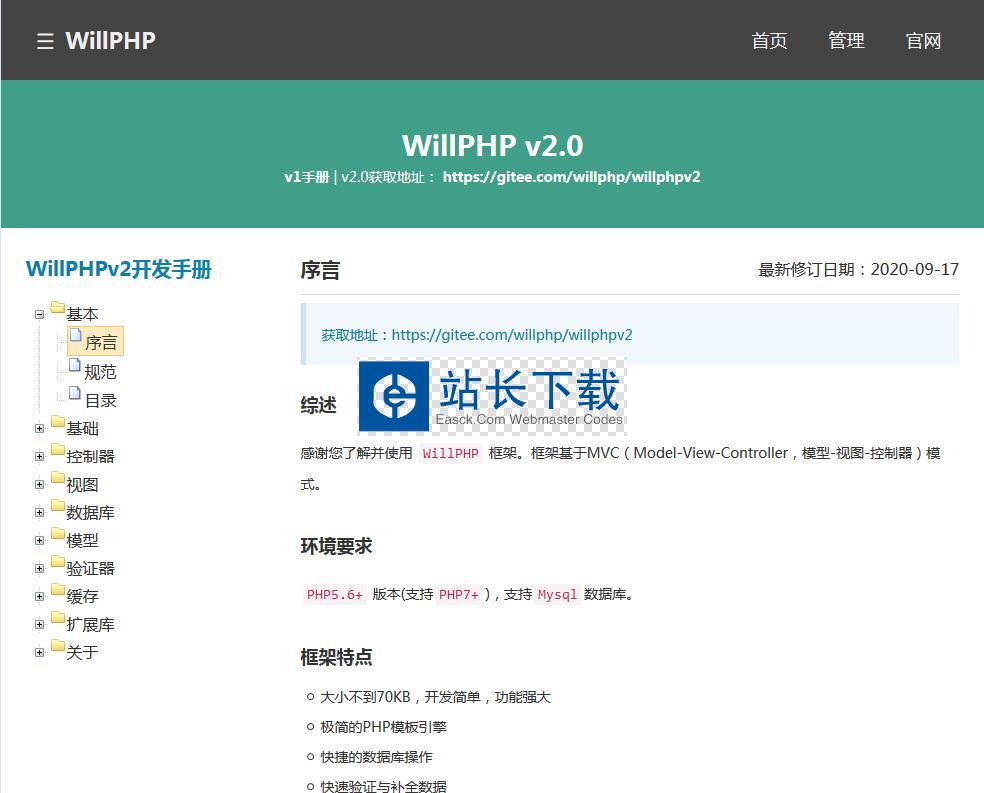Image resolution: width=984 pixels, height=793 pixels.
Task: Select the 模型 folder label
Action: (82, 540)
